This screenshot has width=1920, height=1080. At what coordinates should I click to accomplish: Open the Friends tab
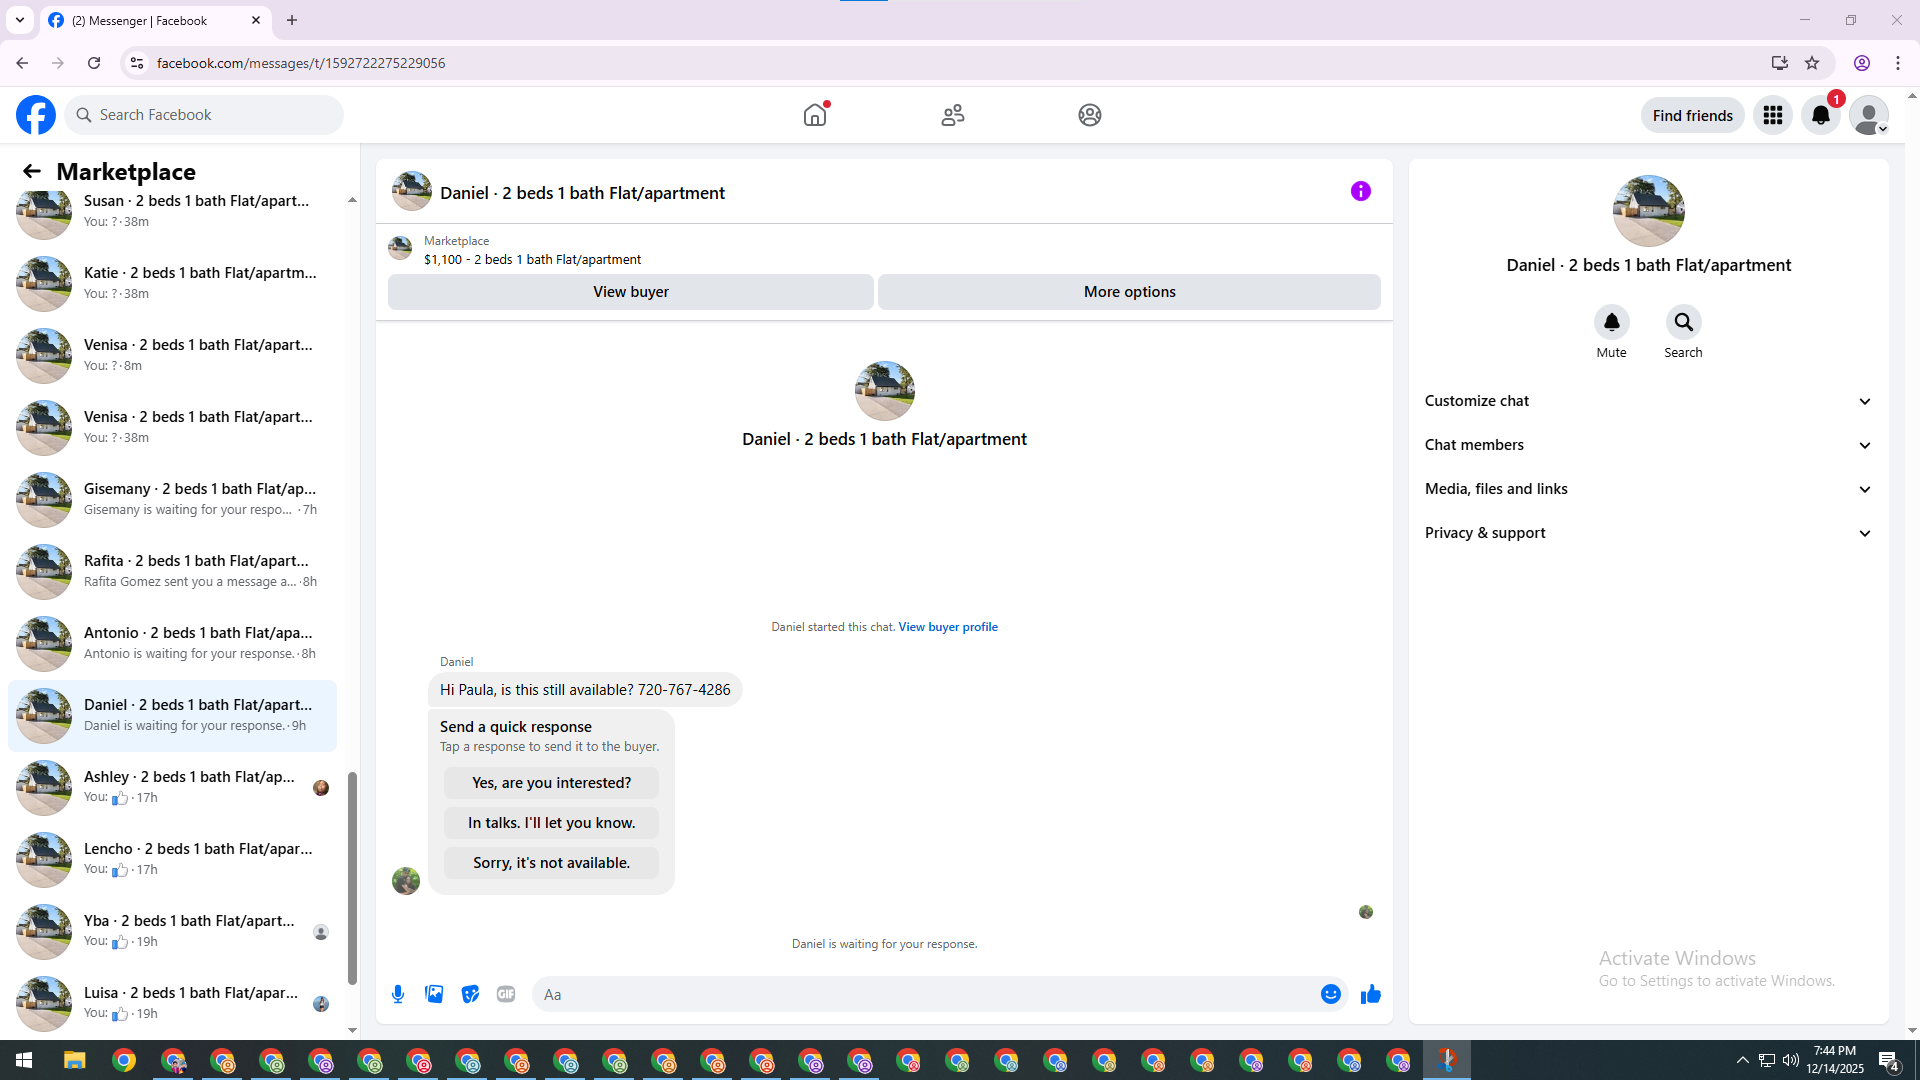pyautogui.click(x=952, y=116)
